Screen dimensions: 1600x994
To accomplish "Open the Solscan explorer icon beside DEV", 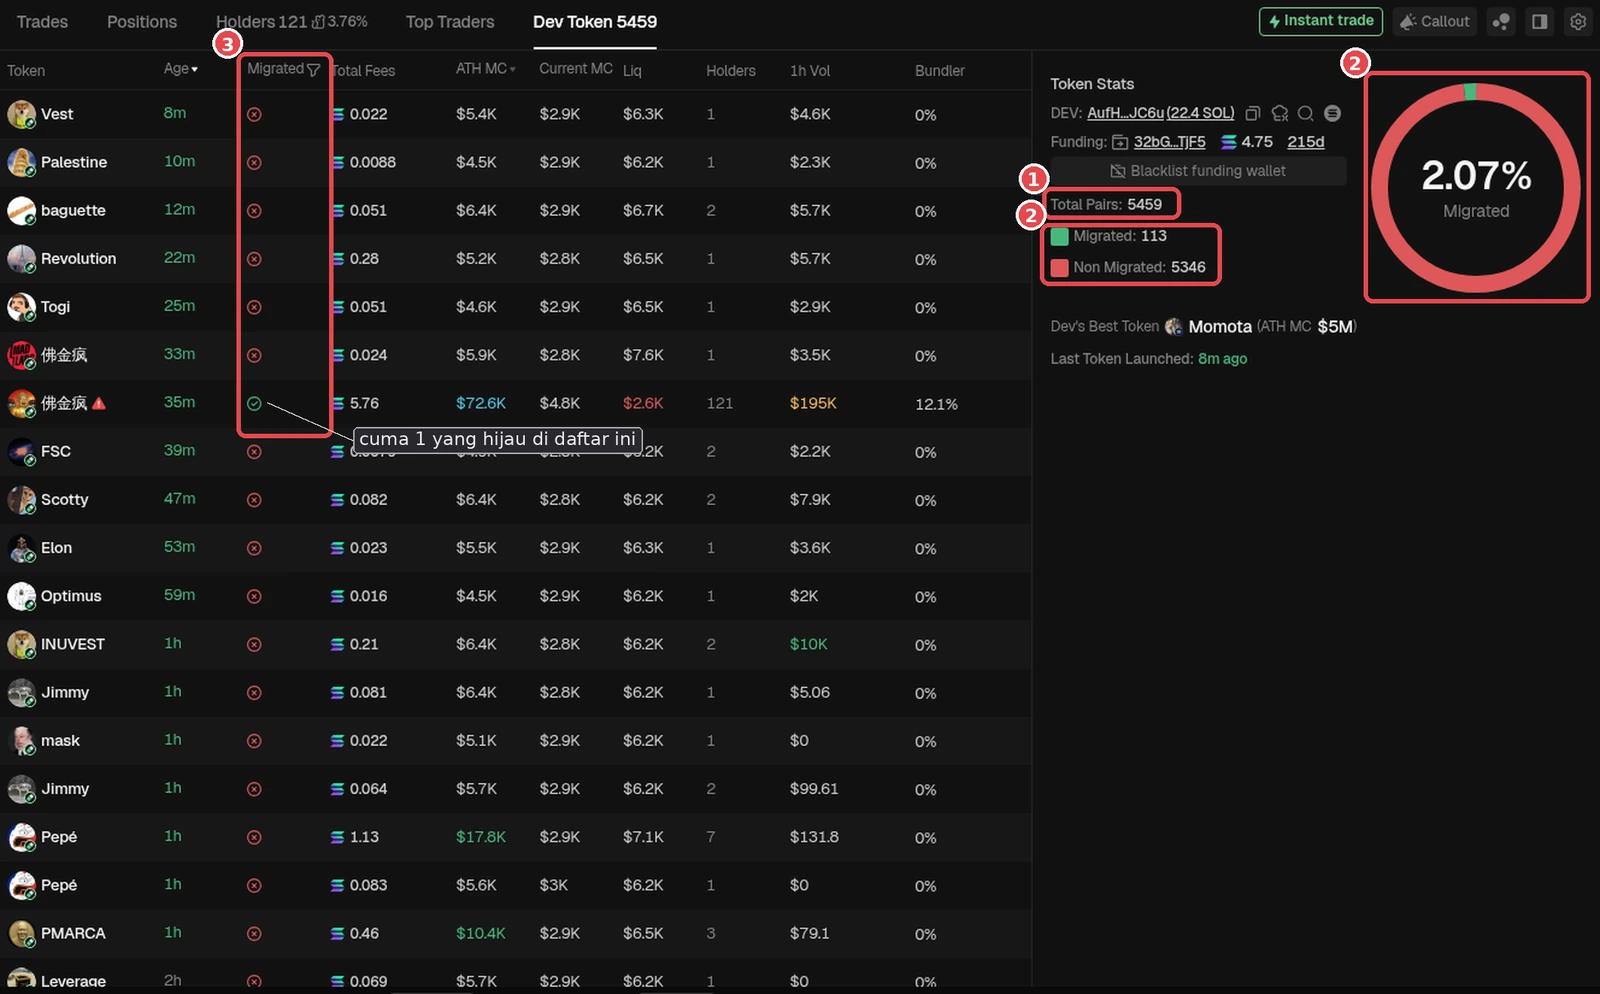I will [x=1332, y=113].
